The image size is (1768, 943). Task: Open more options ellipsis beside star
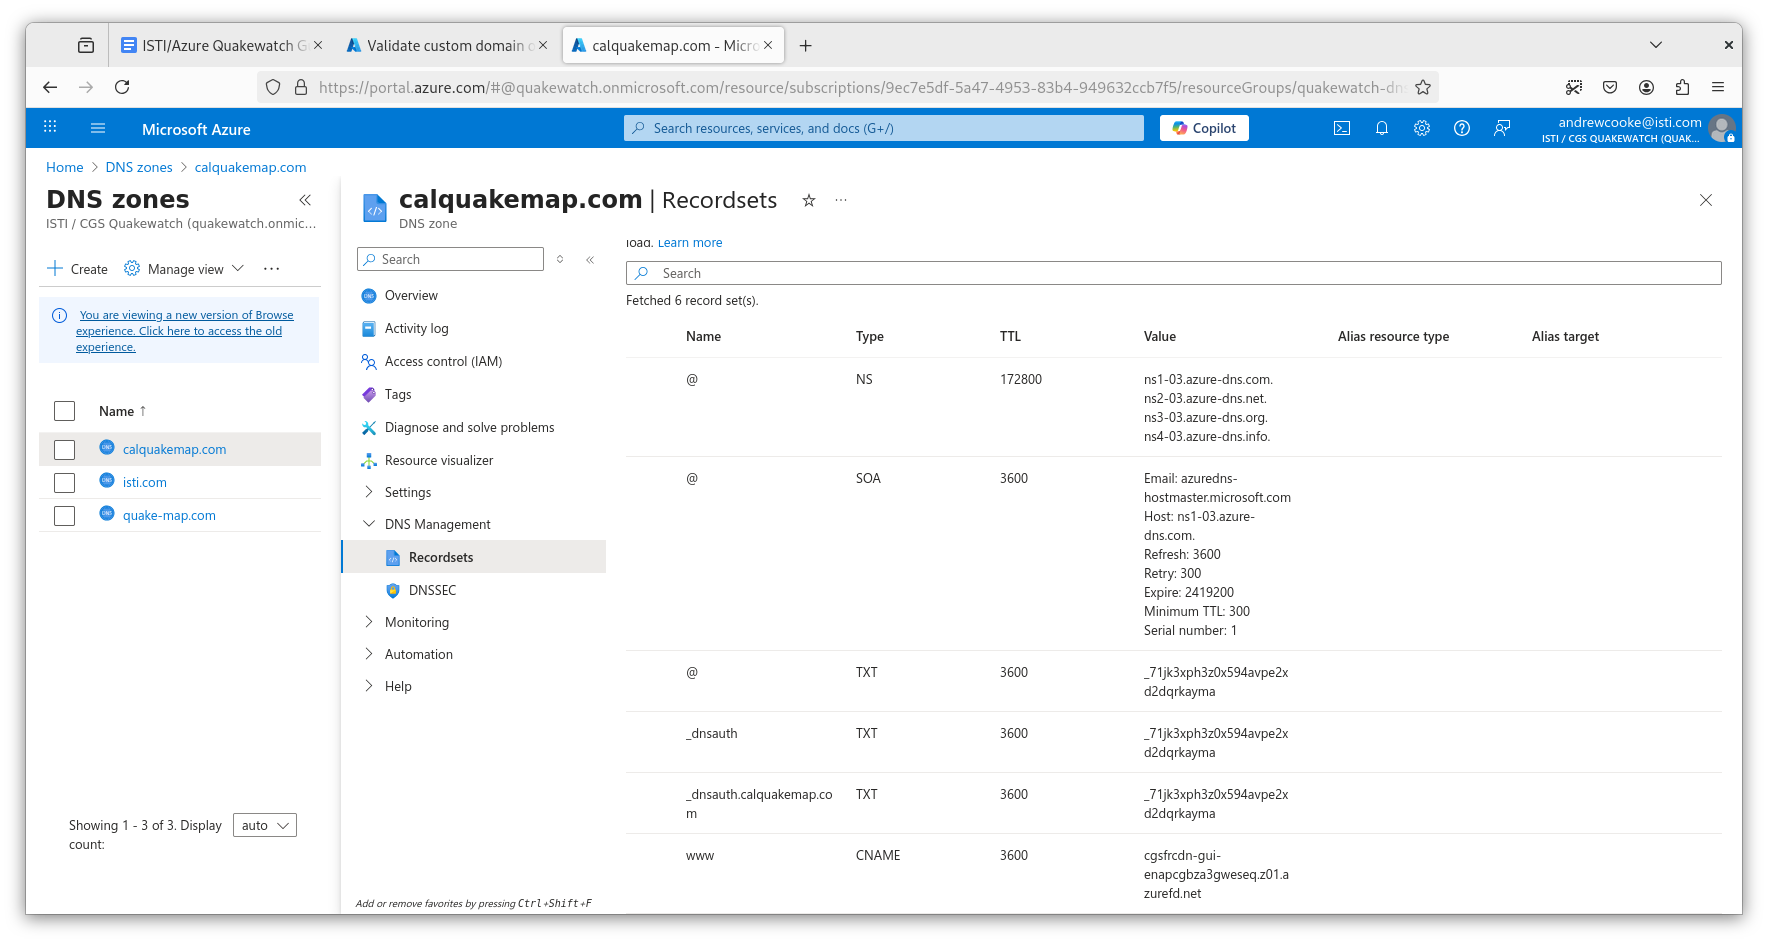coord(841,200)
